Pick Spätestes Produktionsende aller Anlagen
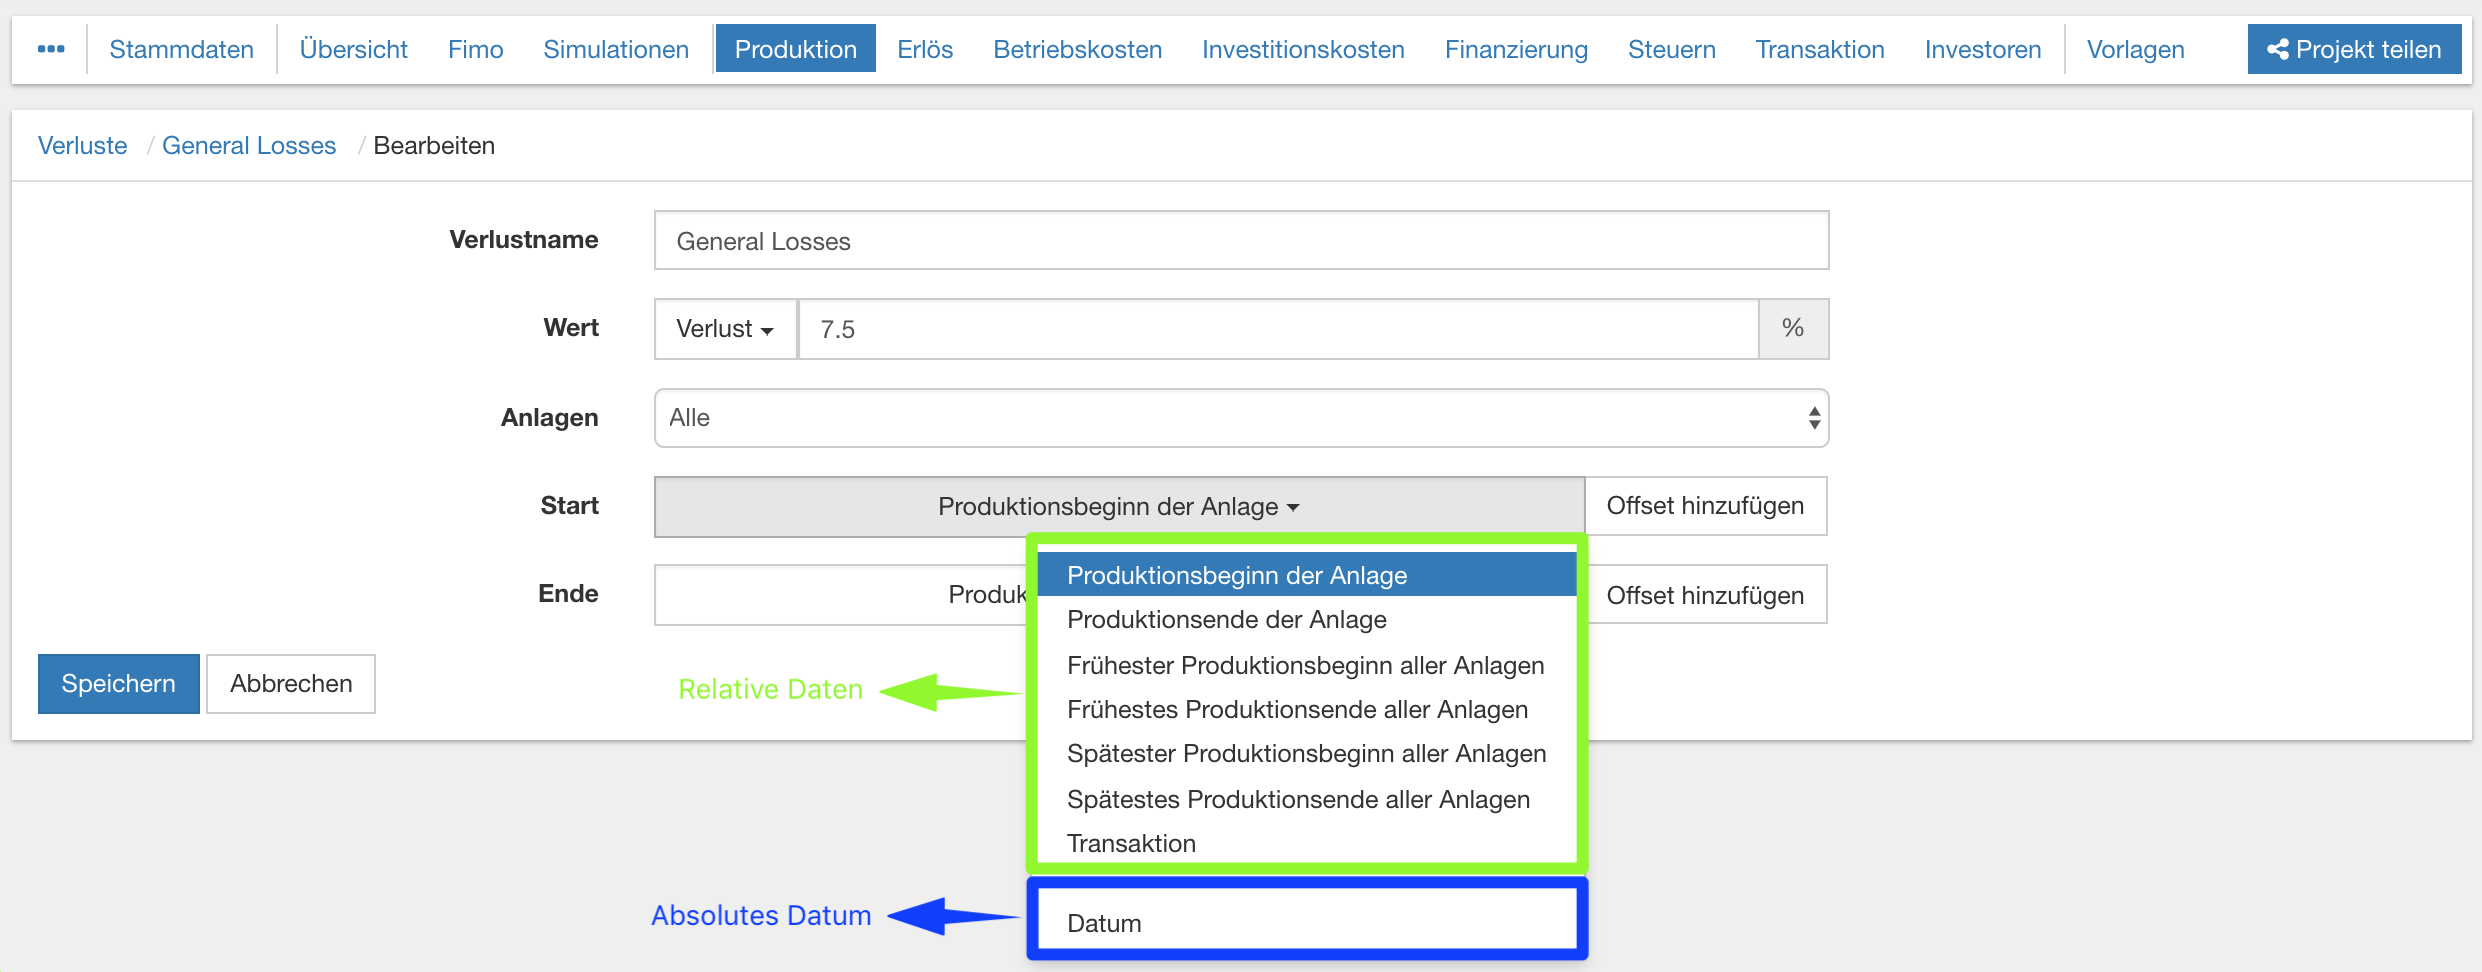Image resolution: width=2482 pixels, height=972 pixels. (1297, 799)
